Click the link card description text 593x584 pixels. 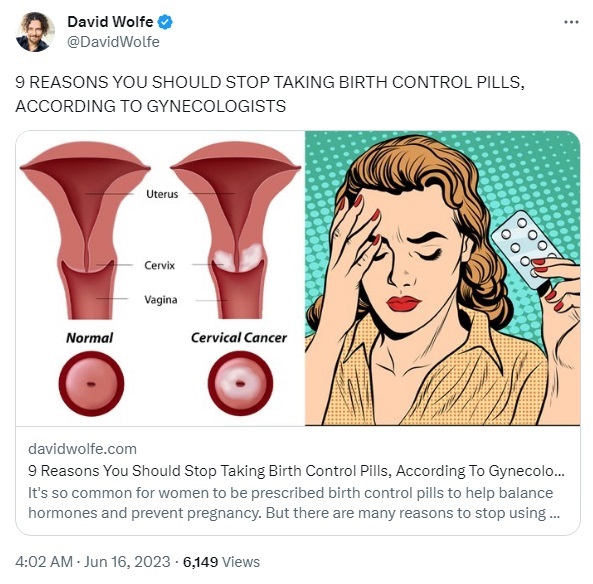pyautogui.click(x=294, y=503)
